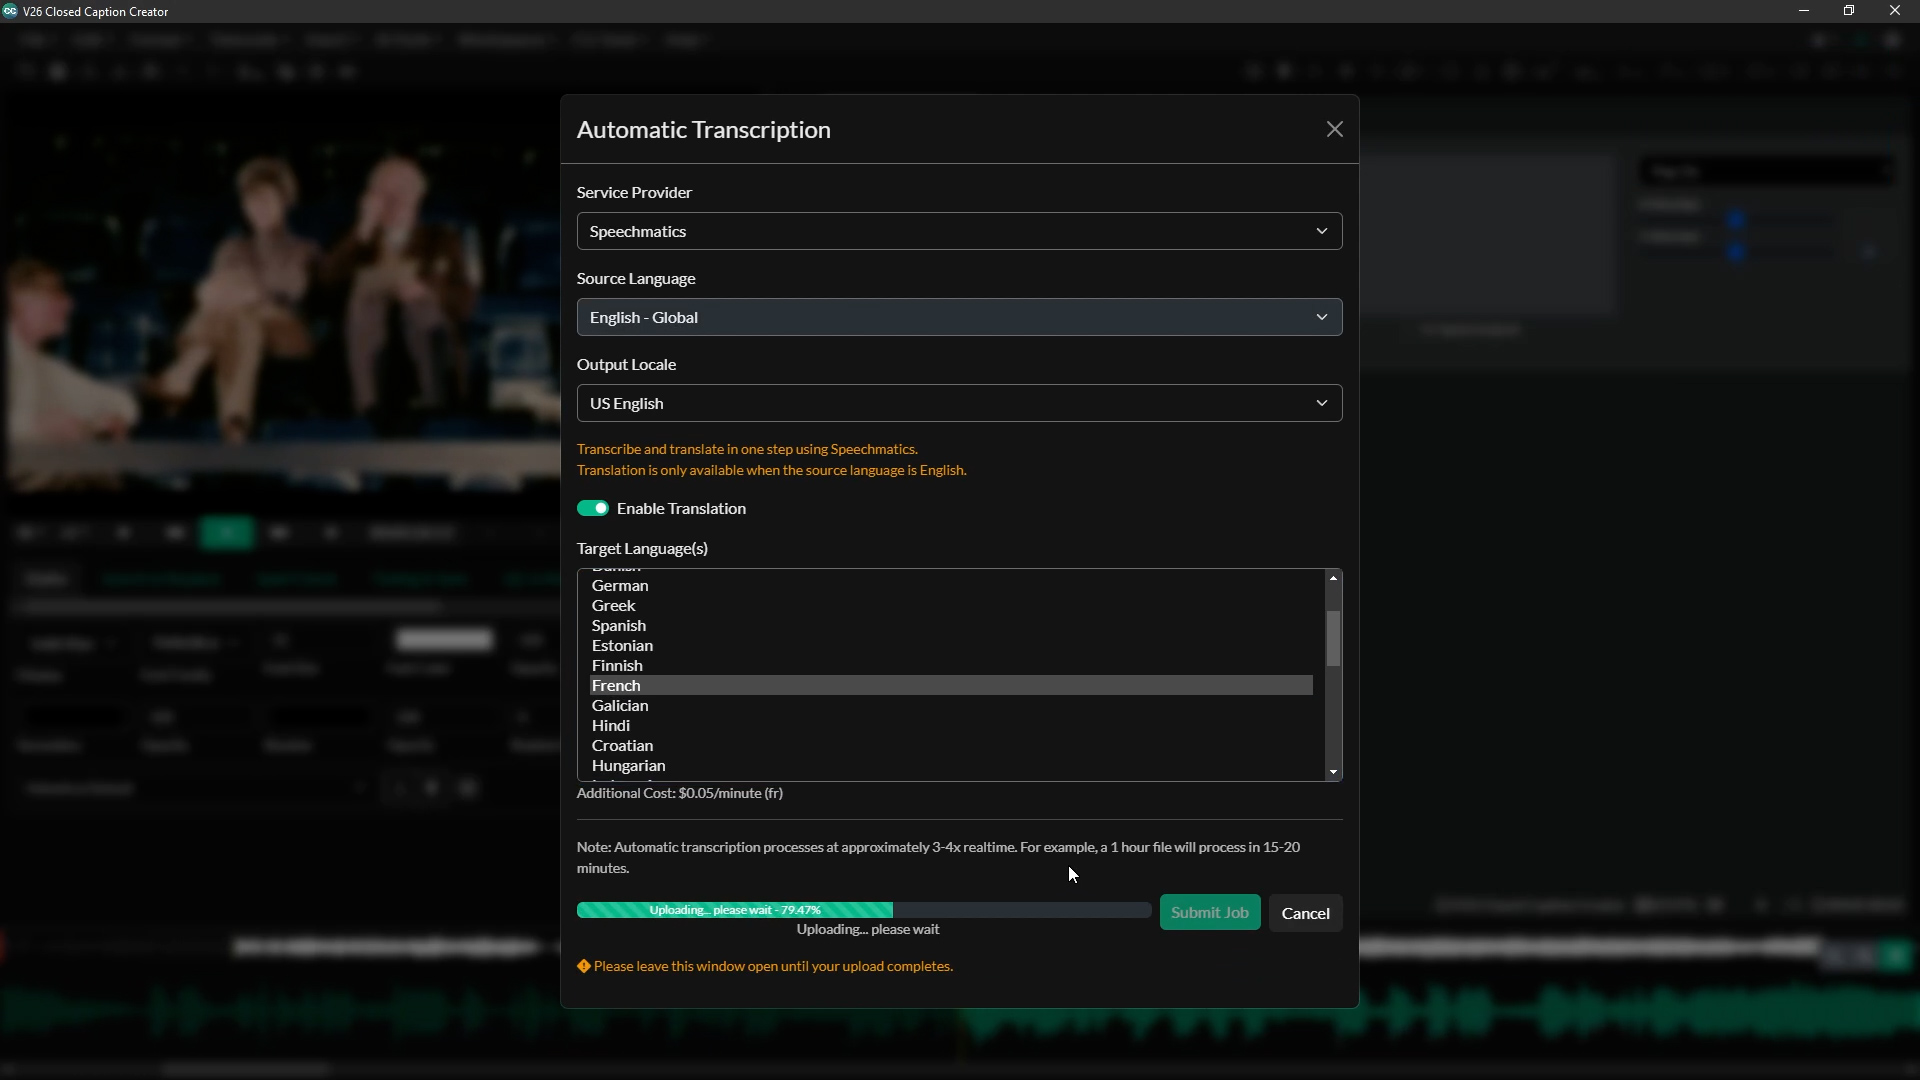
Task: Select German in the target languages list
Action: (951, 586)
